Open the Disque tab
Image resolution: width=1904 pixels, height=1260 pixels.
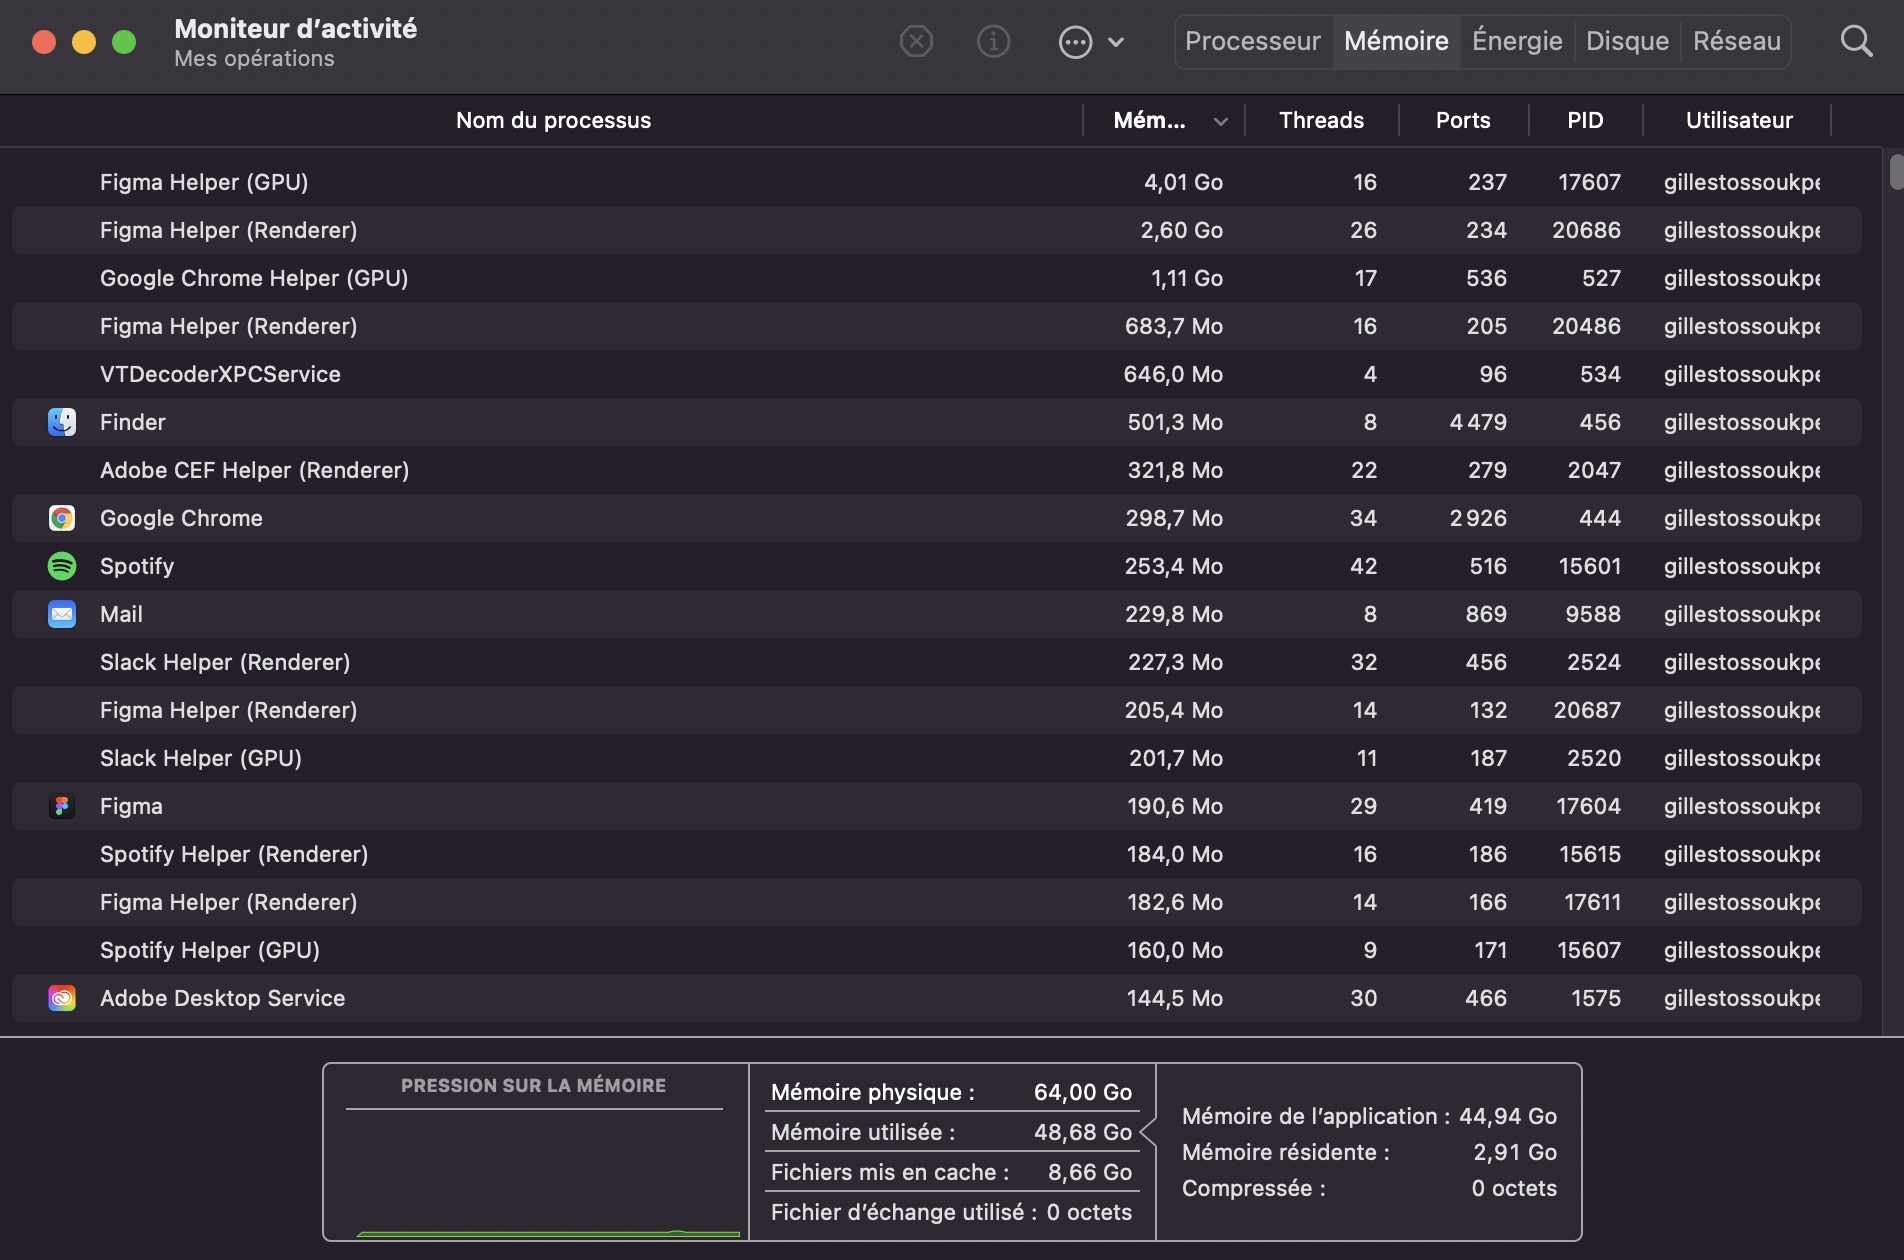coord(1627,42)
